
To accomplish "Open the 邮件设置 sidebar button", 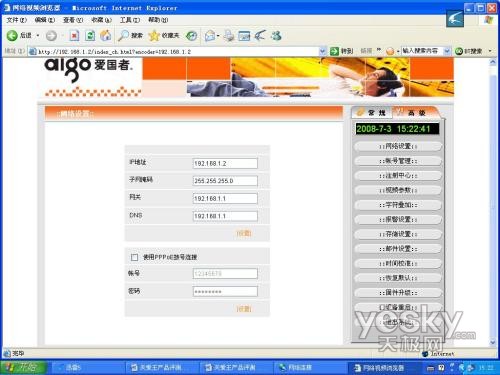I will coord(398,249).
